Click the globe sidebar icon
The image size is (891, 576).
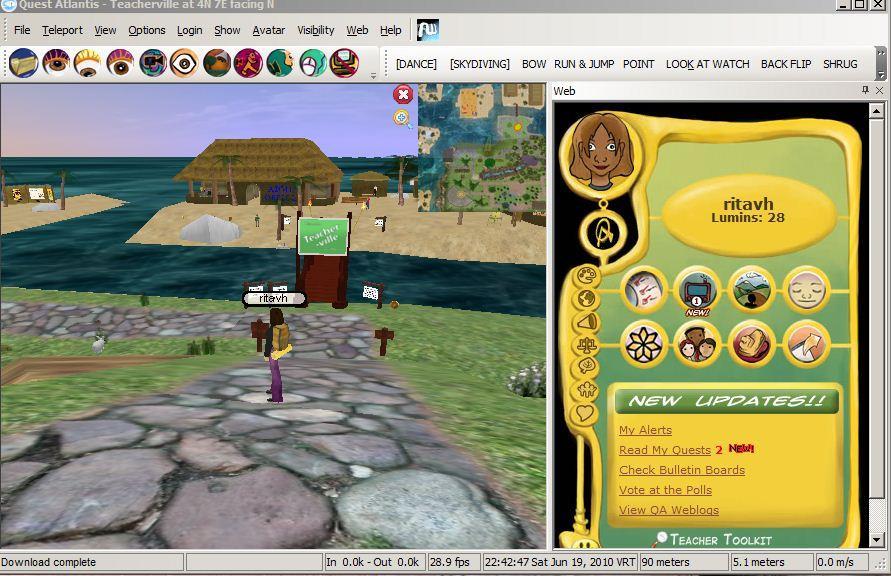coord(586,298)
